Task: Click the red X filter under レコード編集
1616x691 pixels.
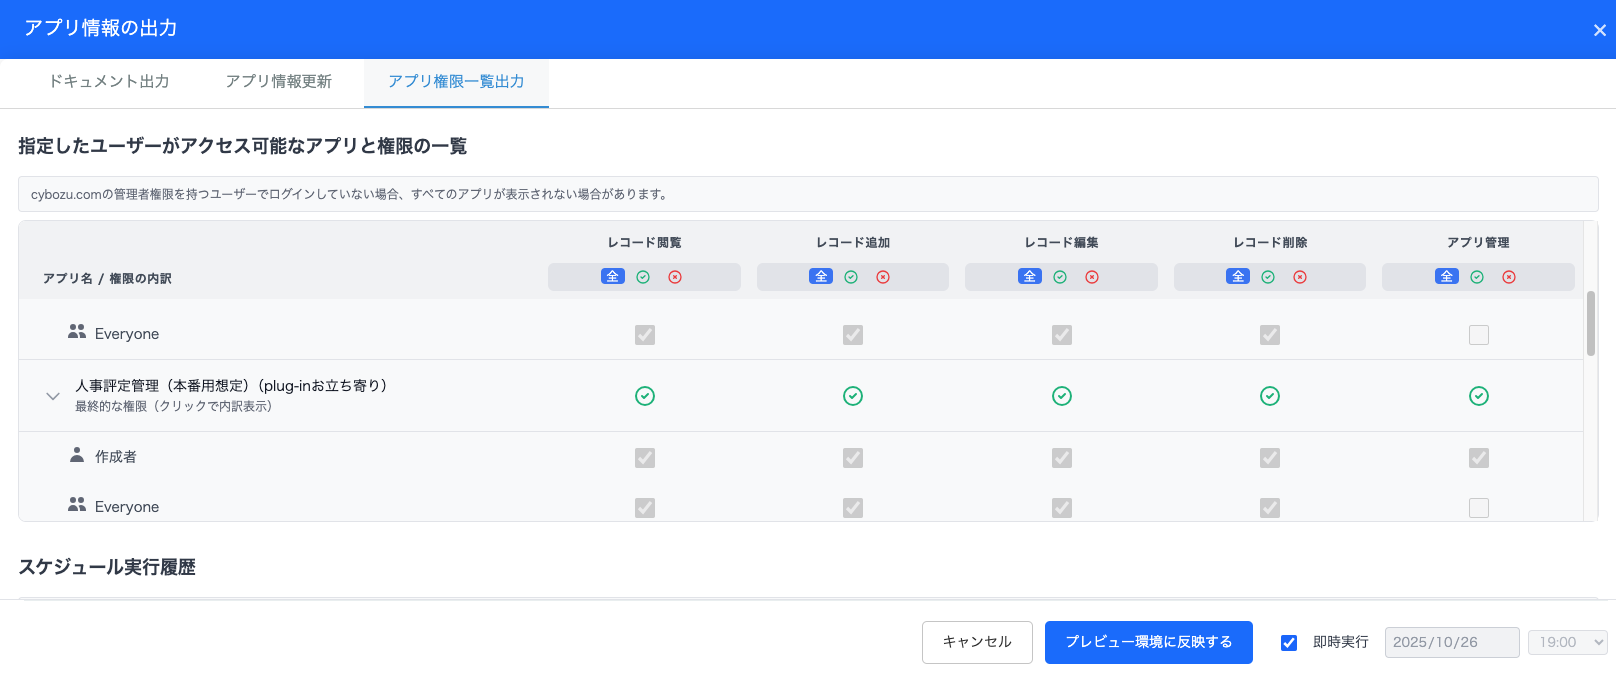Action: [x=1092, y=277]
